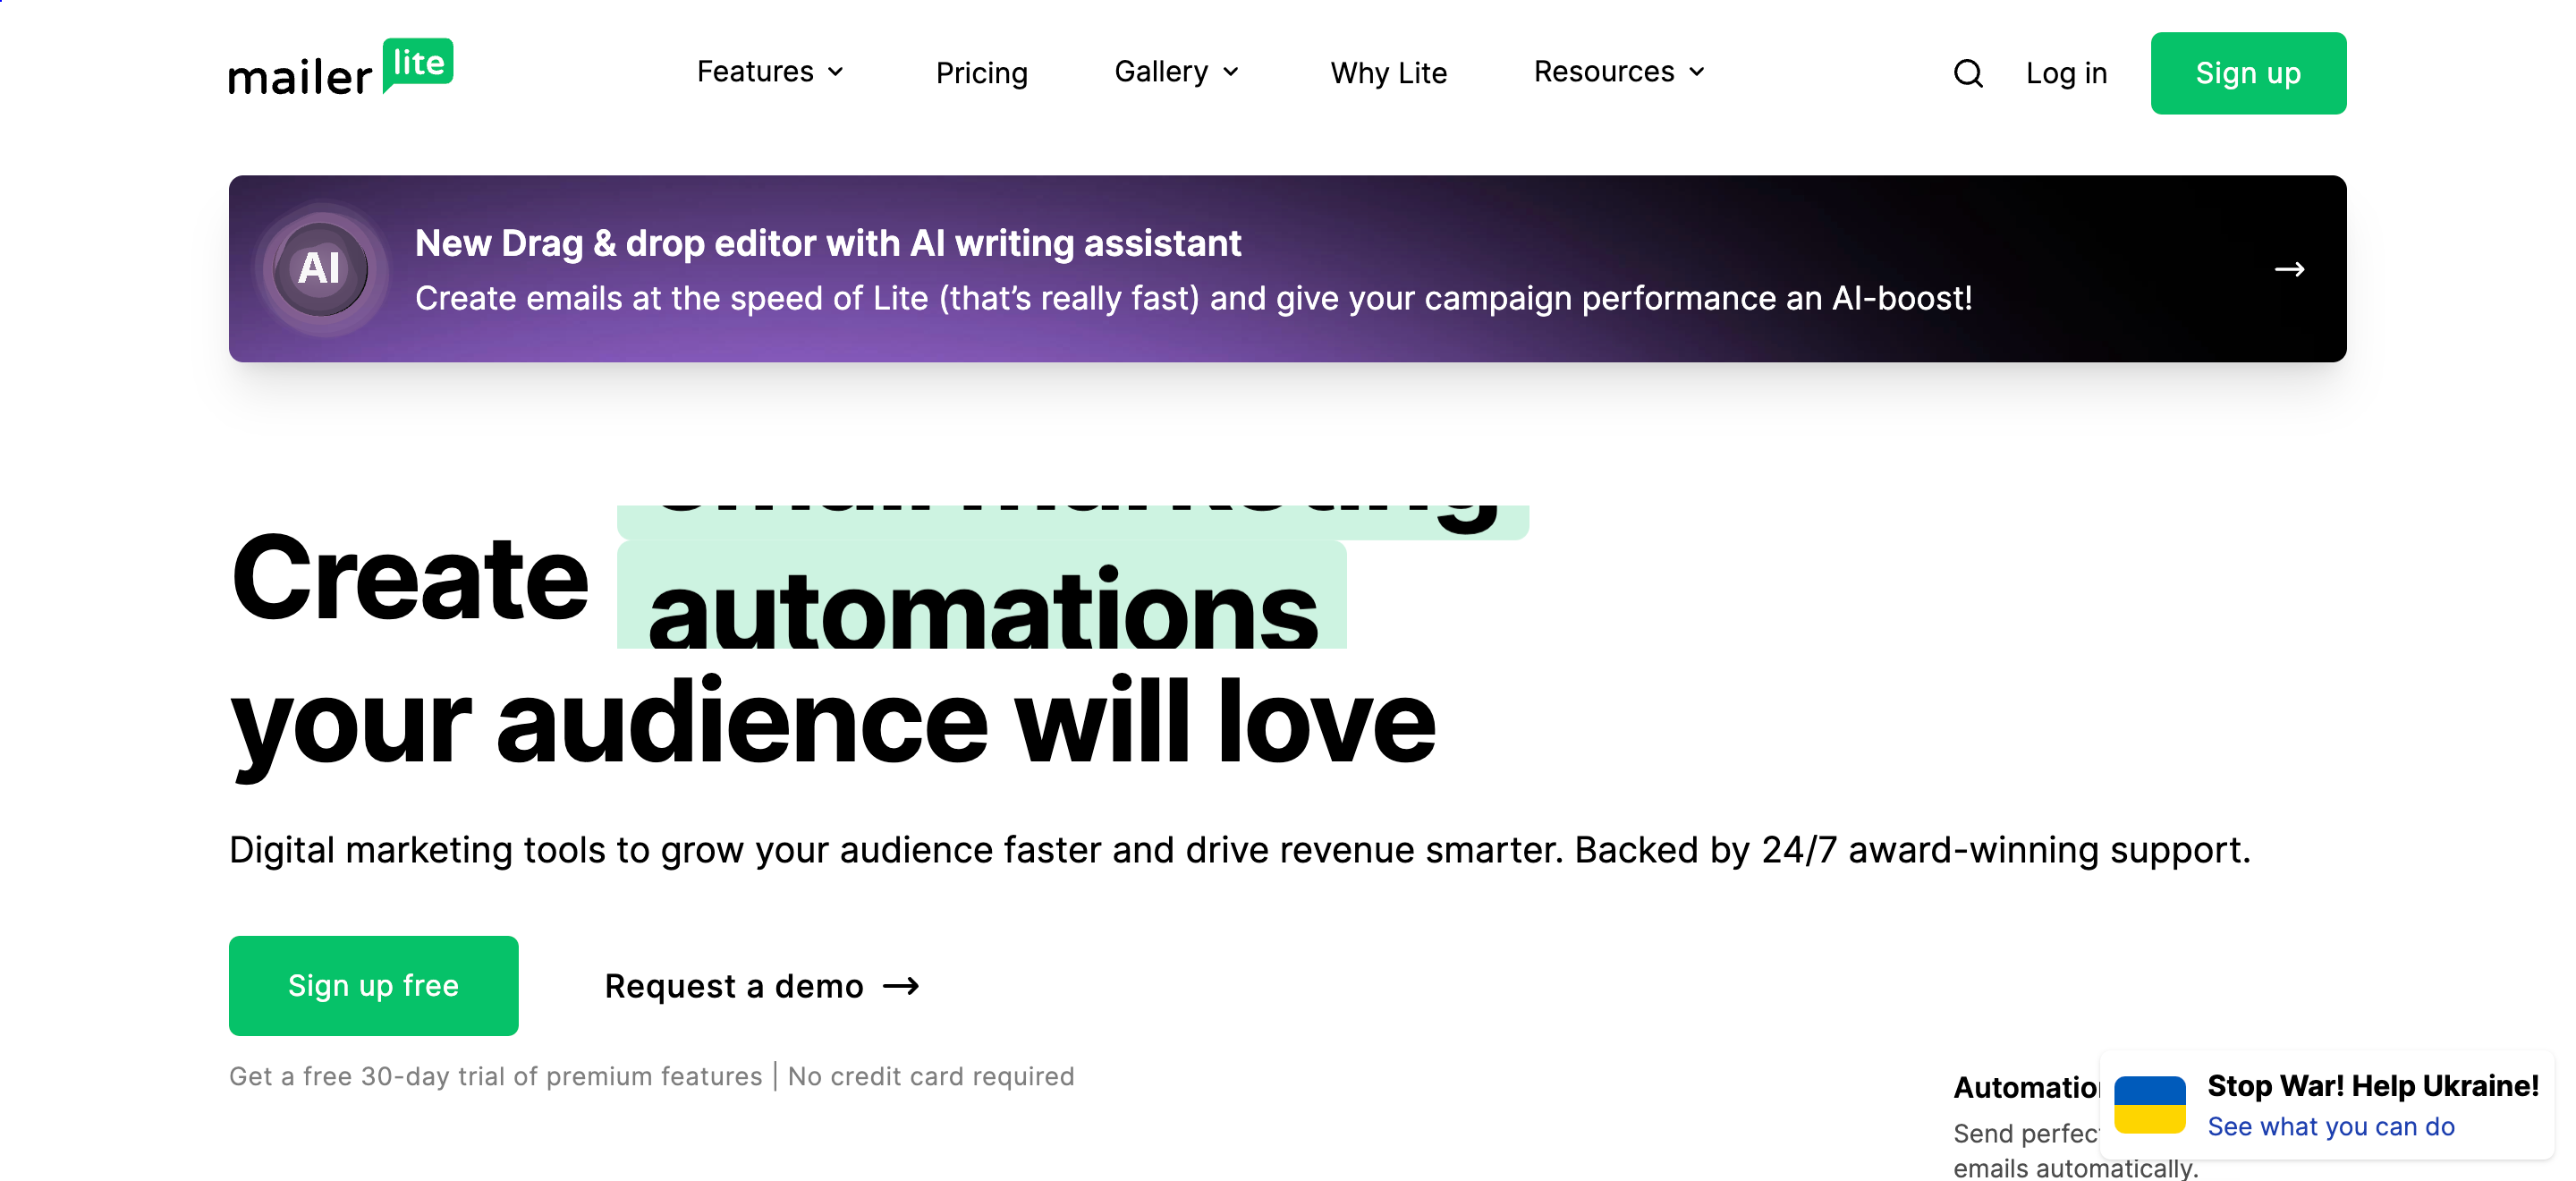Open the search magnifier icon

click(1967, 73)
